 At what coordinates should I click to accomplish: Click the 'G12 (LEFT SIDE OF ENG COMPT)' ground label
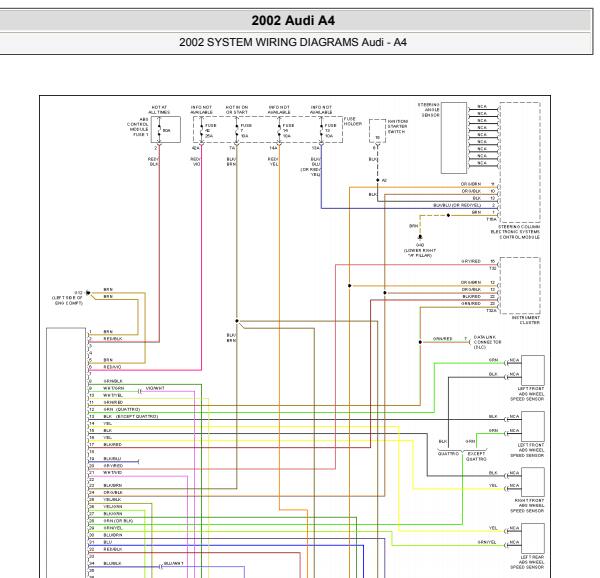(68, 298)
